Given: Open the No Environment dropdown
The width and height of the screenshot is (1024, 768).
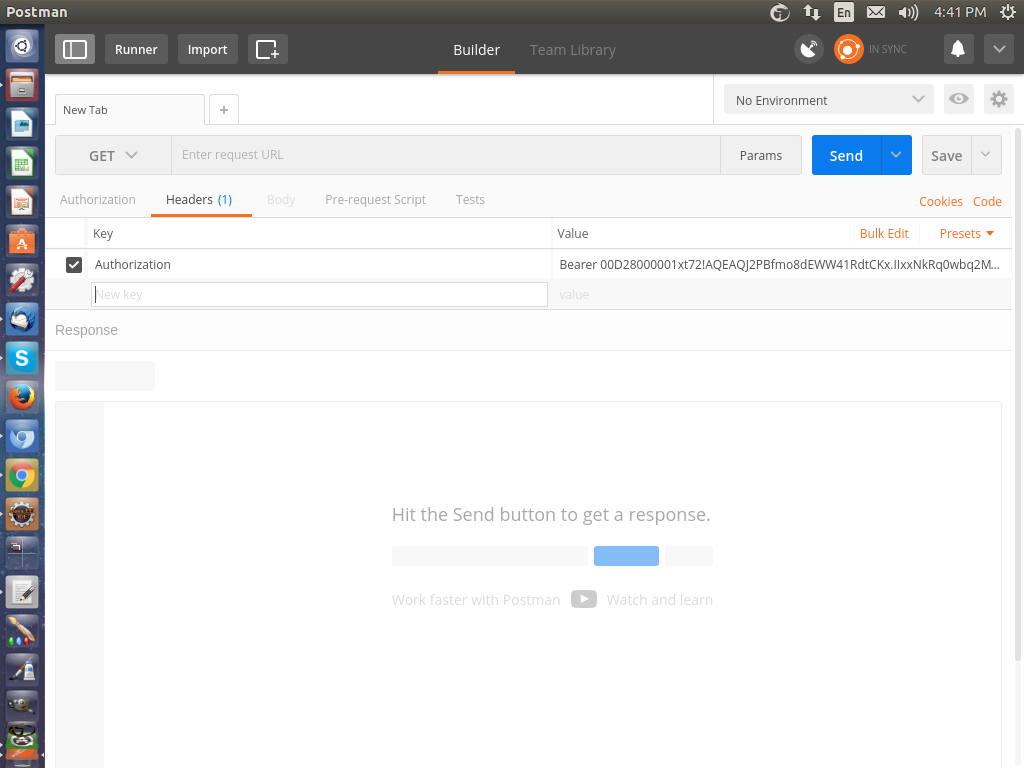Looking at the screenshot, I should pos(829,100).
